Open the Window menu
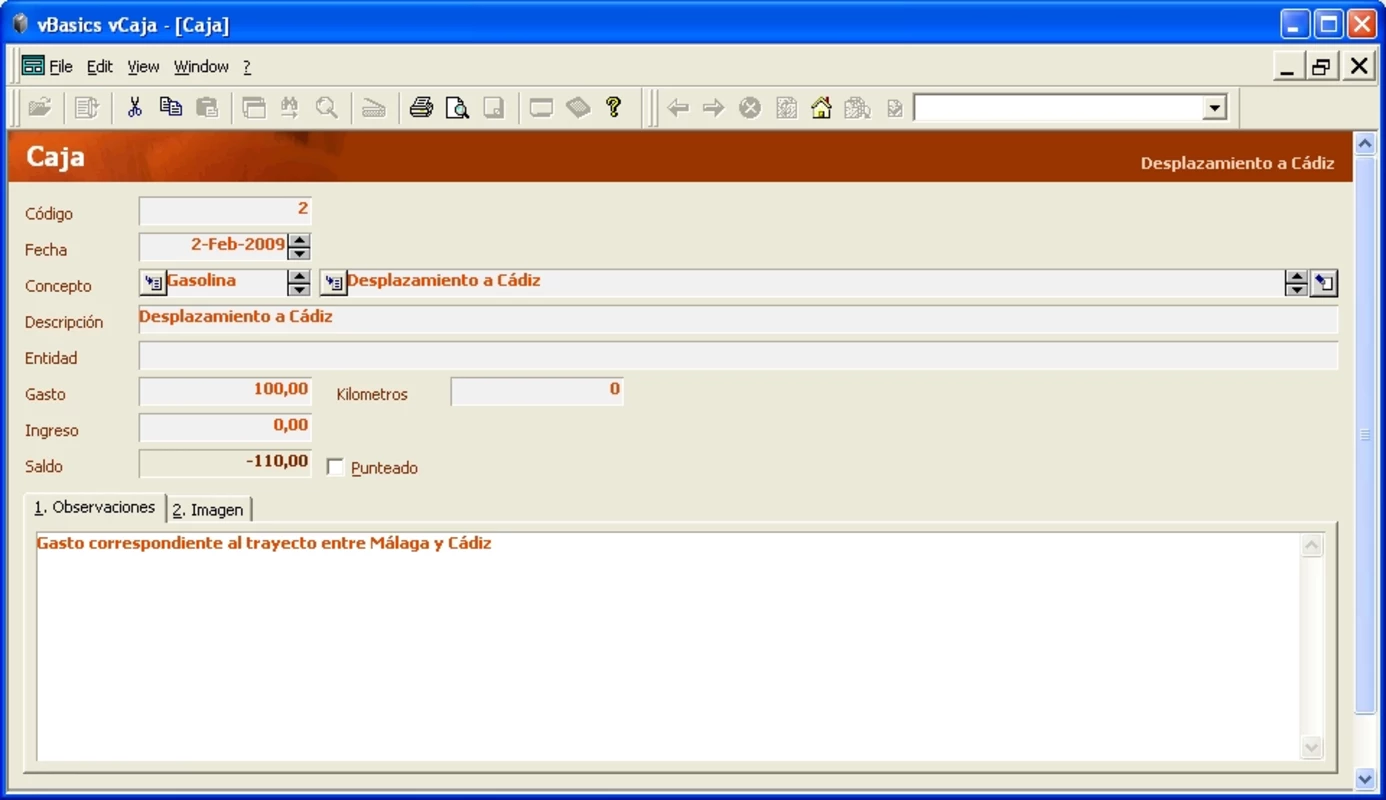The height and width of the screenshot is (800, 1386). tap(201, 67)
